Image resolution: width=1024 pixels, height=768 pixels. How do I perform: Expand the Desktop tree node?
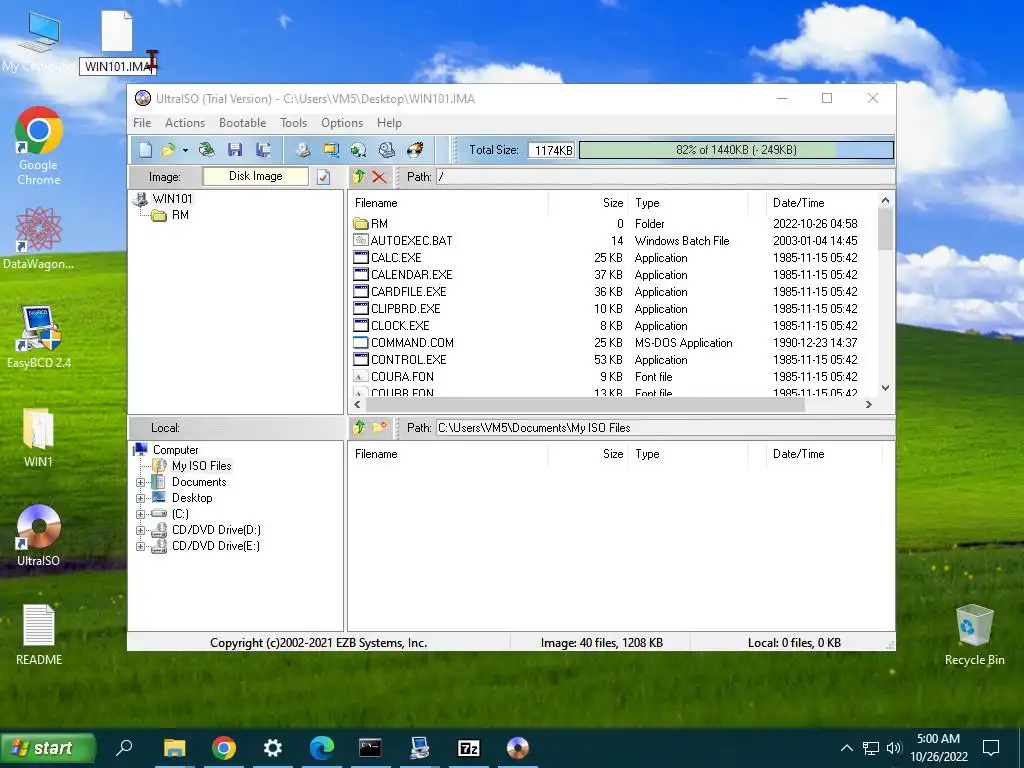tap(140, 498)
